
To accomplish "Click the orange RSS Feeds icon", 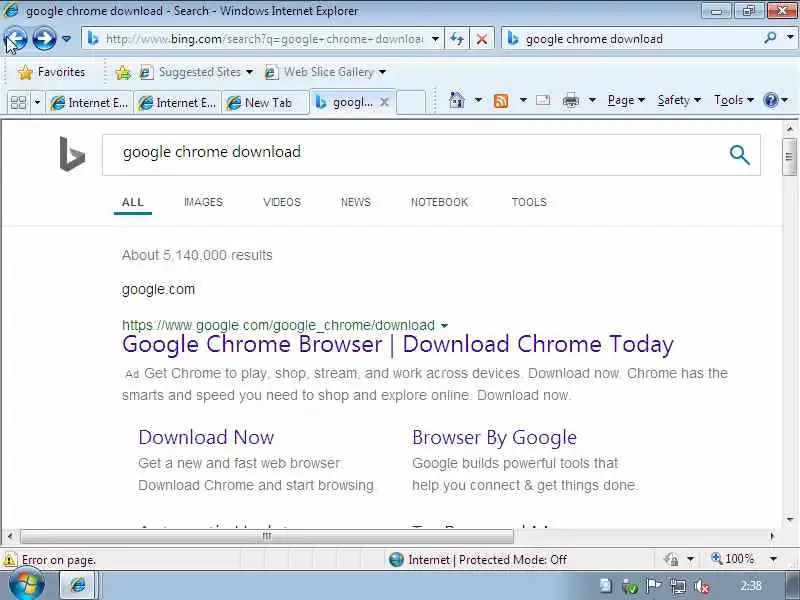I will (501, 101).
